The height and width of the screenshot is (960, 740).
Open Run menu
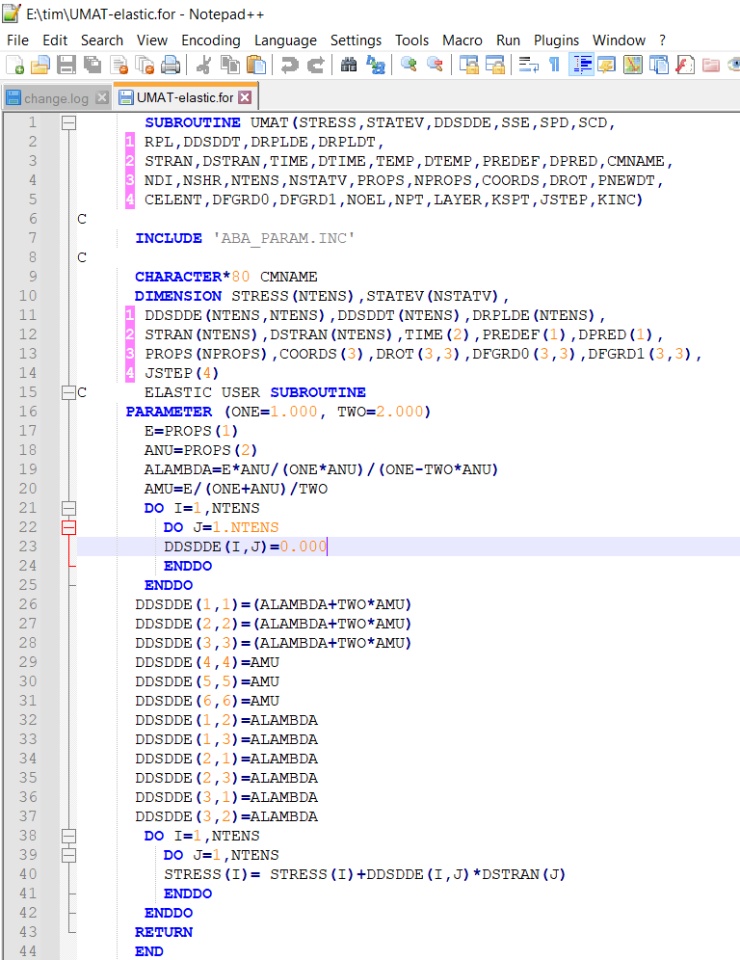508,40
